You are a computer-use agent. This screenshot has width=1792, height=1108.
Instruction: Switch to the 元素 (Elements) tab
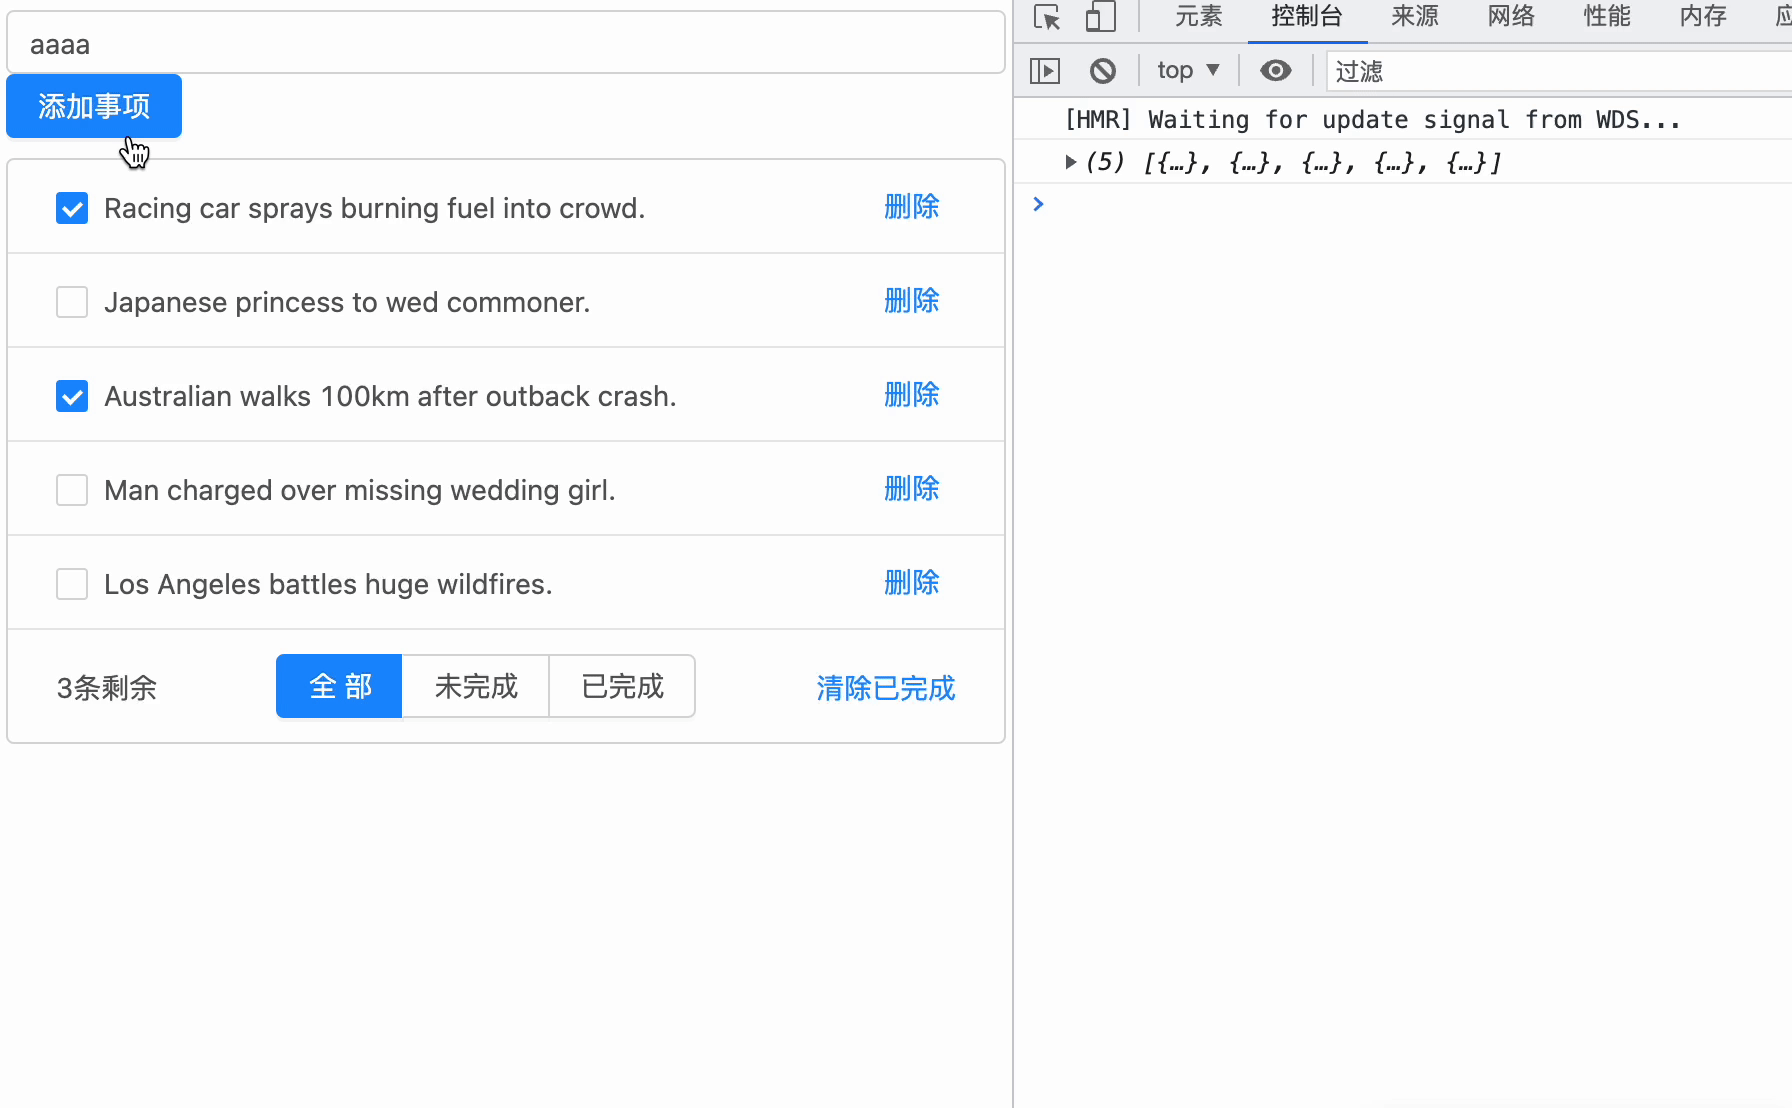click(1198, 17)
